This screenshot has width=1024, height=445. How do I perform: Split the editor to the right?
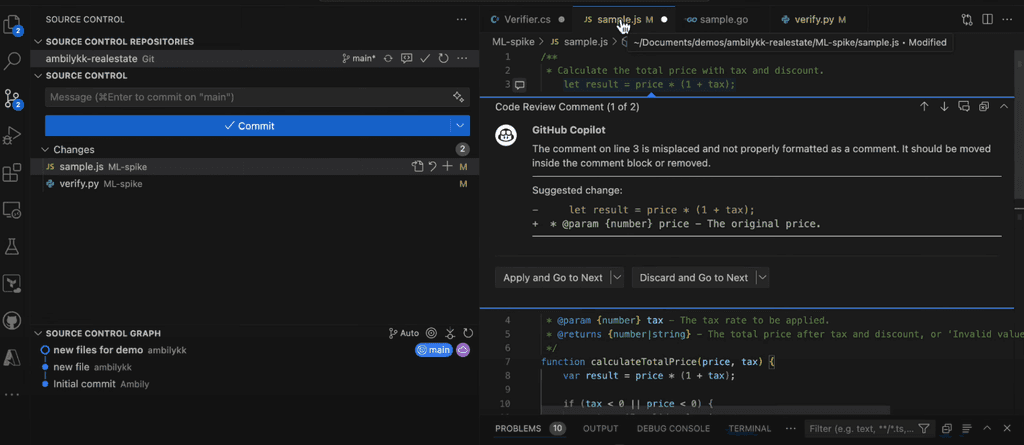click(x=987, y=20)
